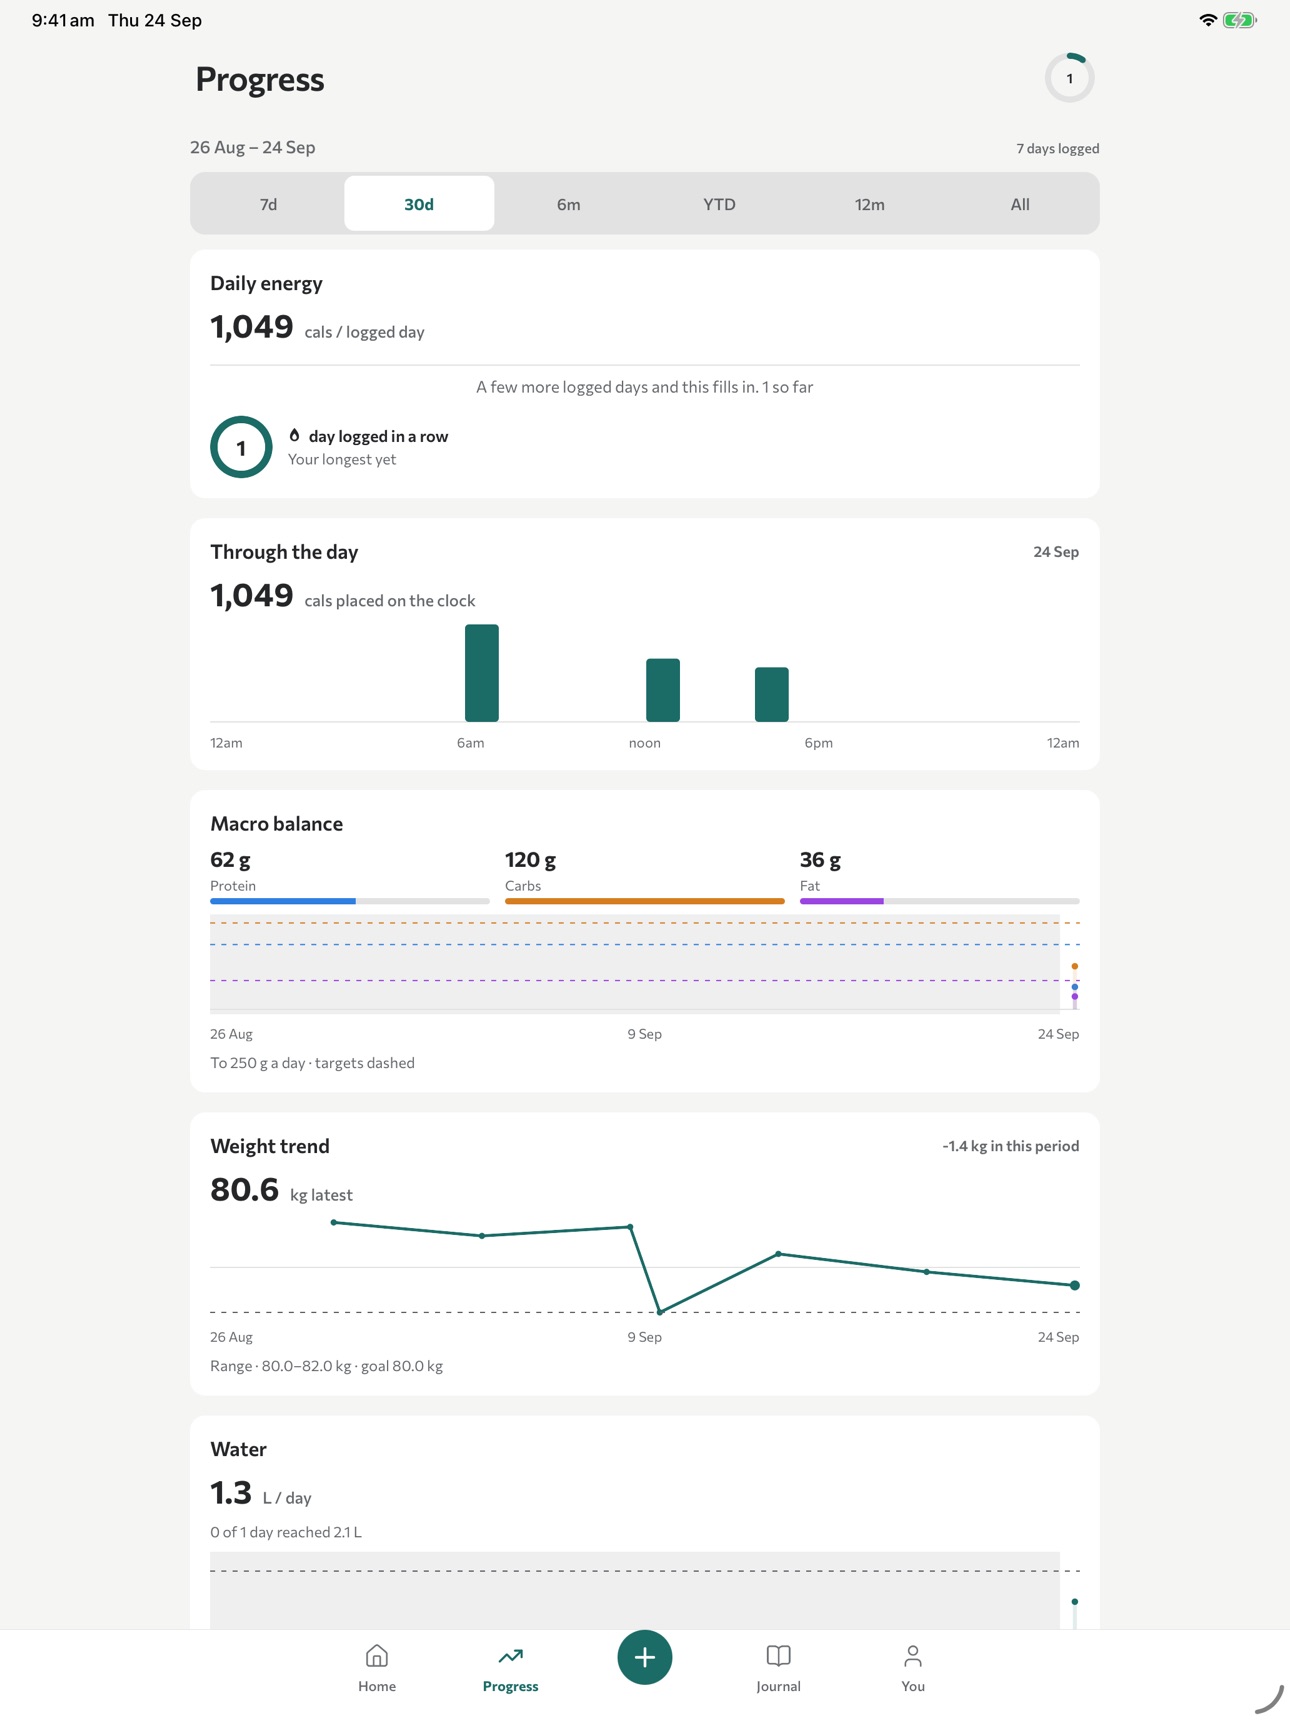The height and width of the screenshot is (1720, 1290).
Task: Open the Macro balance card title
Action: coord(277,824)
